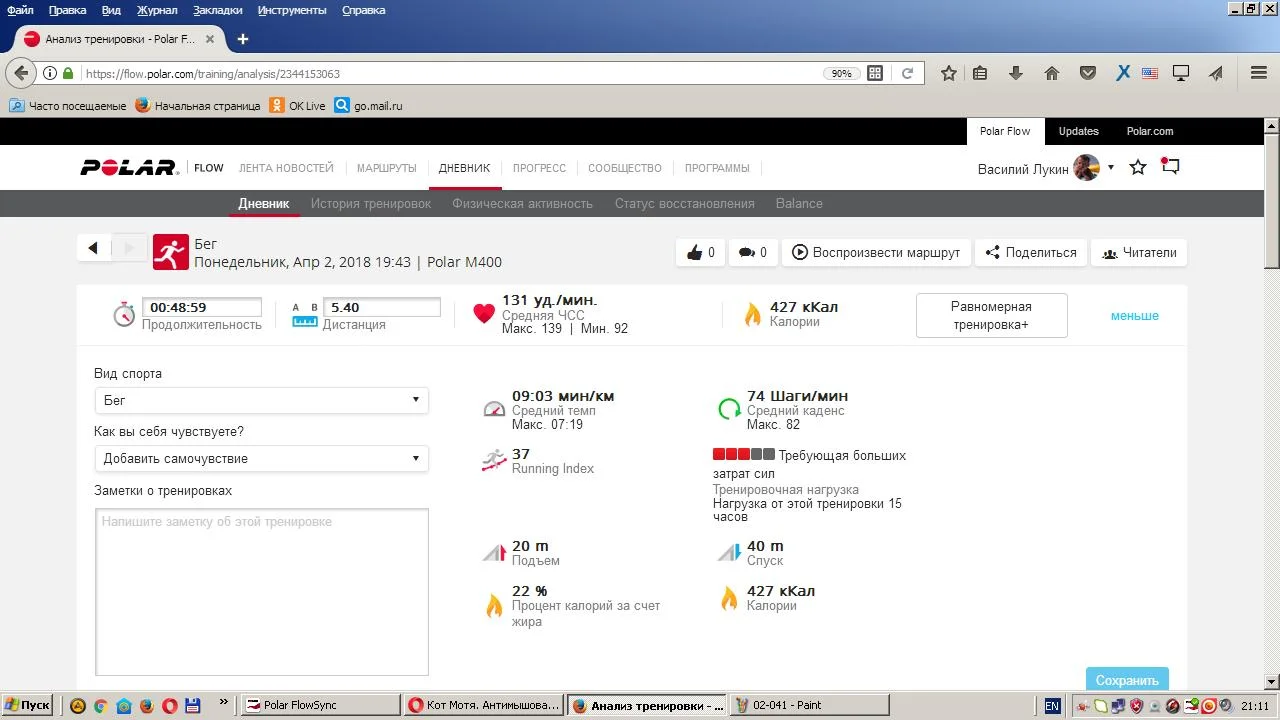Go to the previous training with the left arrow
The height and width of the screenshot is (720, 1280).
click(x=93, y=248)
